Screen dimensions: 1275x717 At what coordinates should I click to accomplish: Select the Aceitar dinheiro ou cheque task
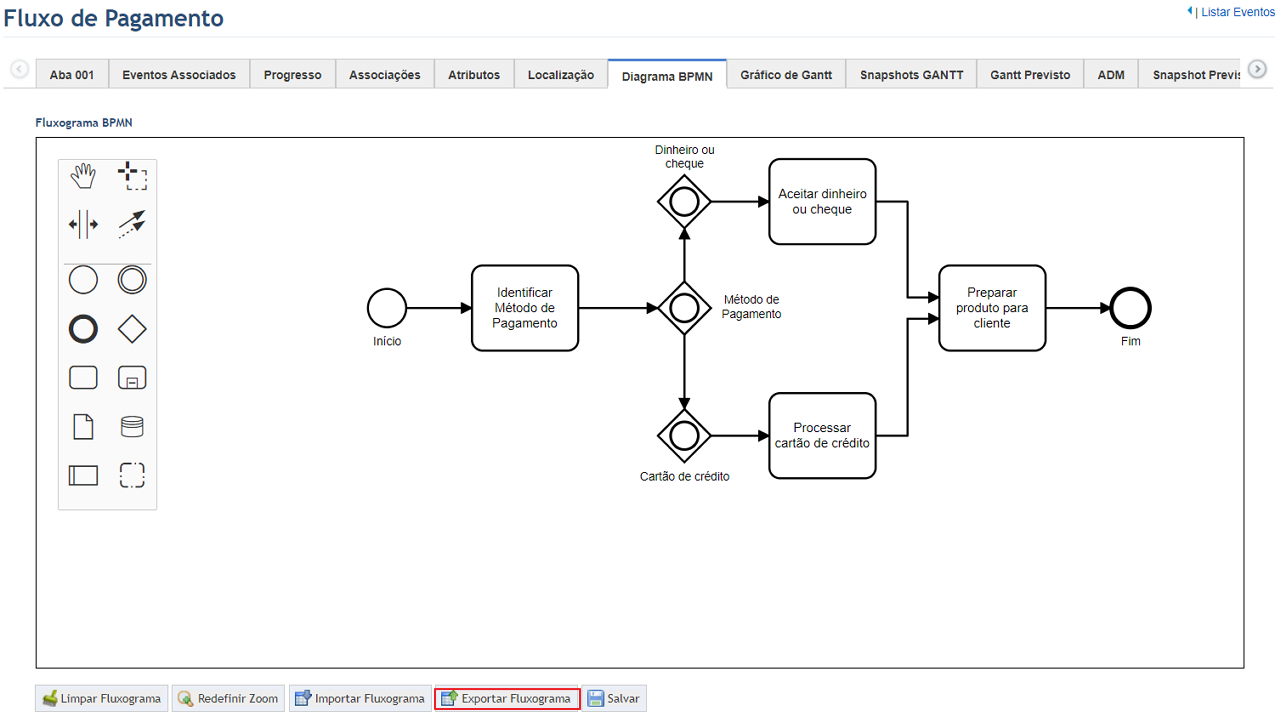tap(822, 201)
